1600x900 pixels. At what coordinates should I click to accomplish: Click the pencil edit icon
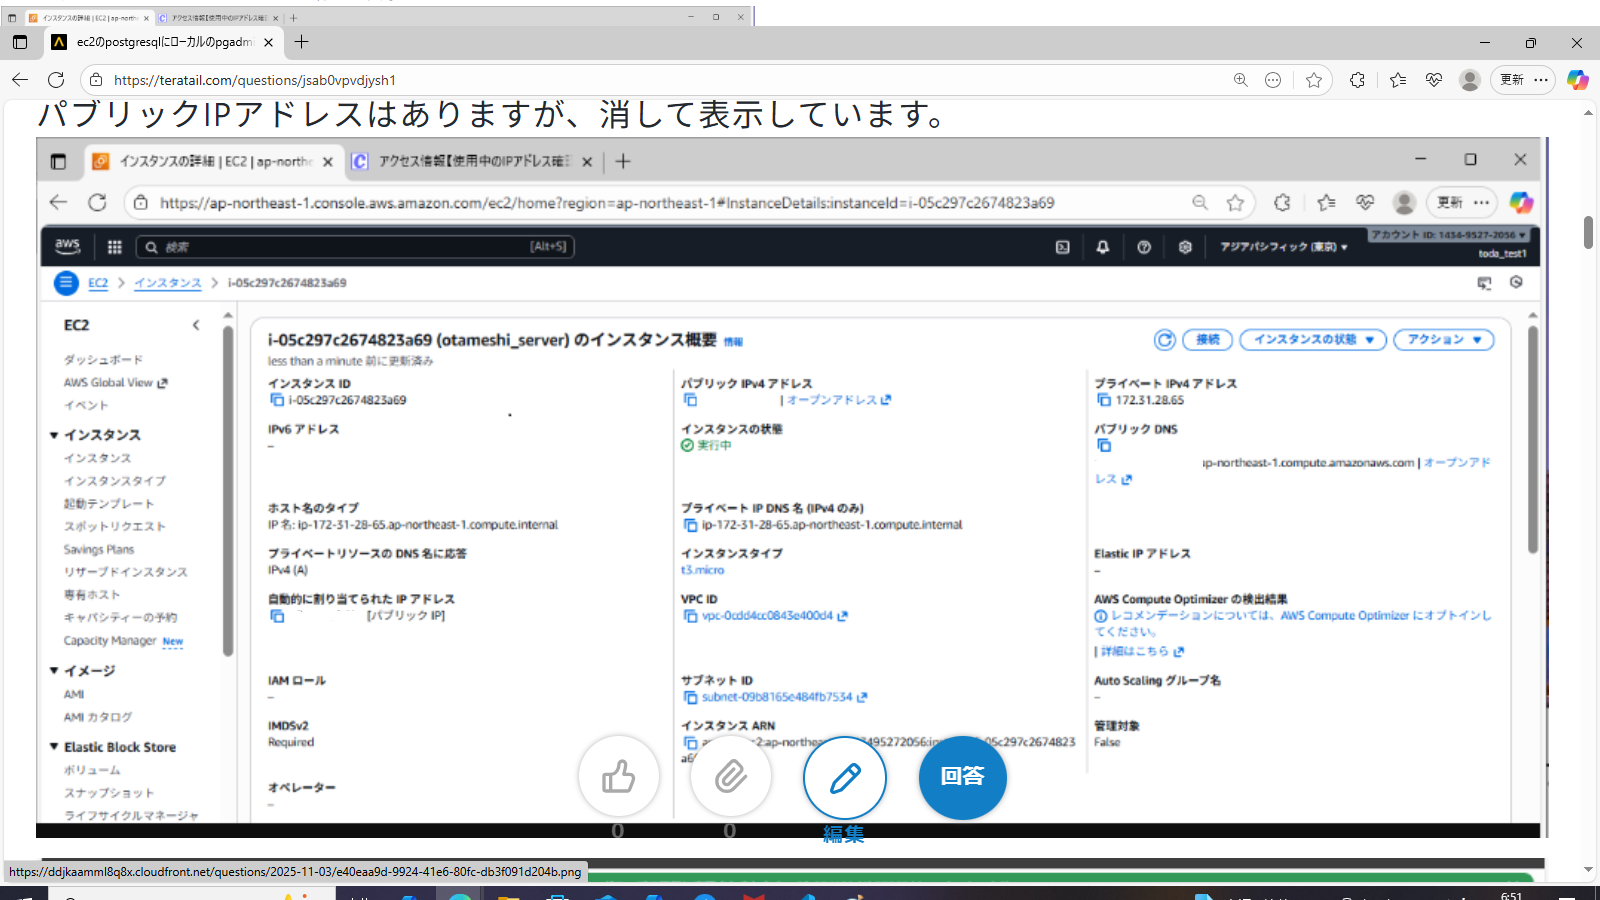(x=845, y=777)
